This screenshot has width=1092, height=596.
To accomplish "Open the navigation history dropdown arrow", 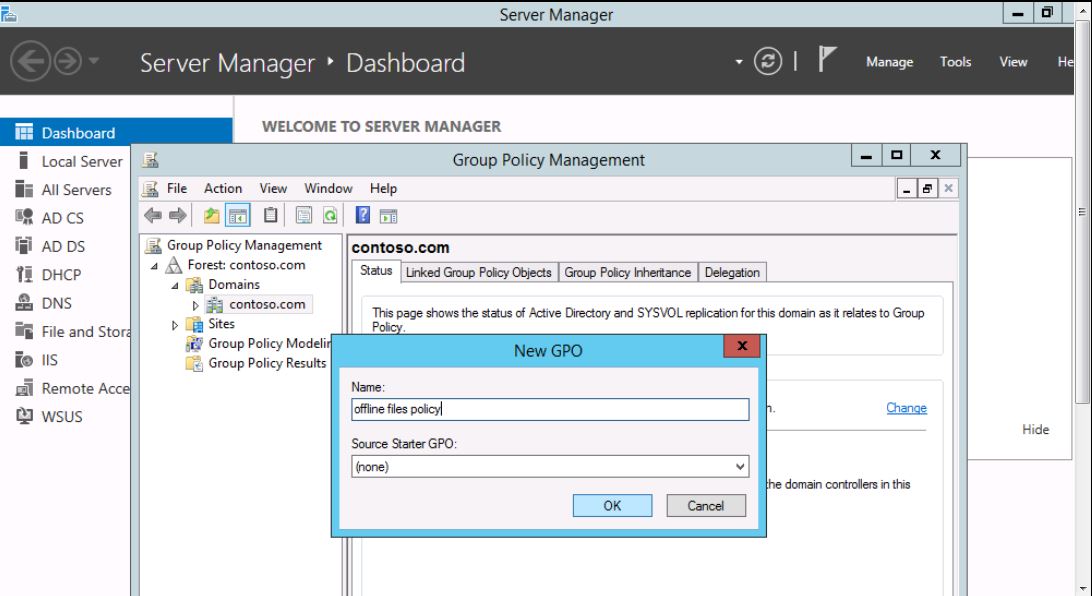I will [x=93, y=61].
